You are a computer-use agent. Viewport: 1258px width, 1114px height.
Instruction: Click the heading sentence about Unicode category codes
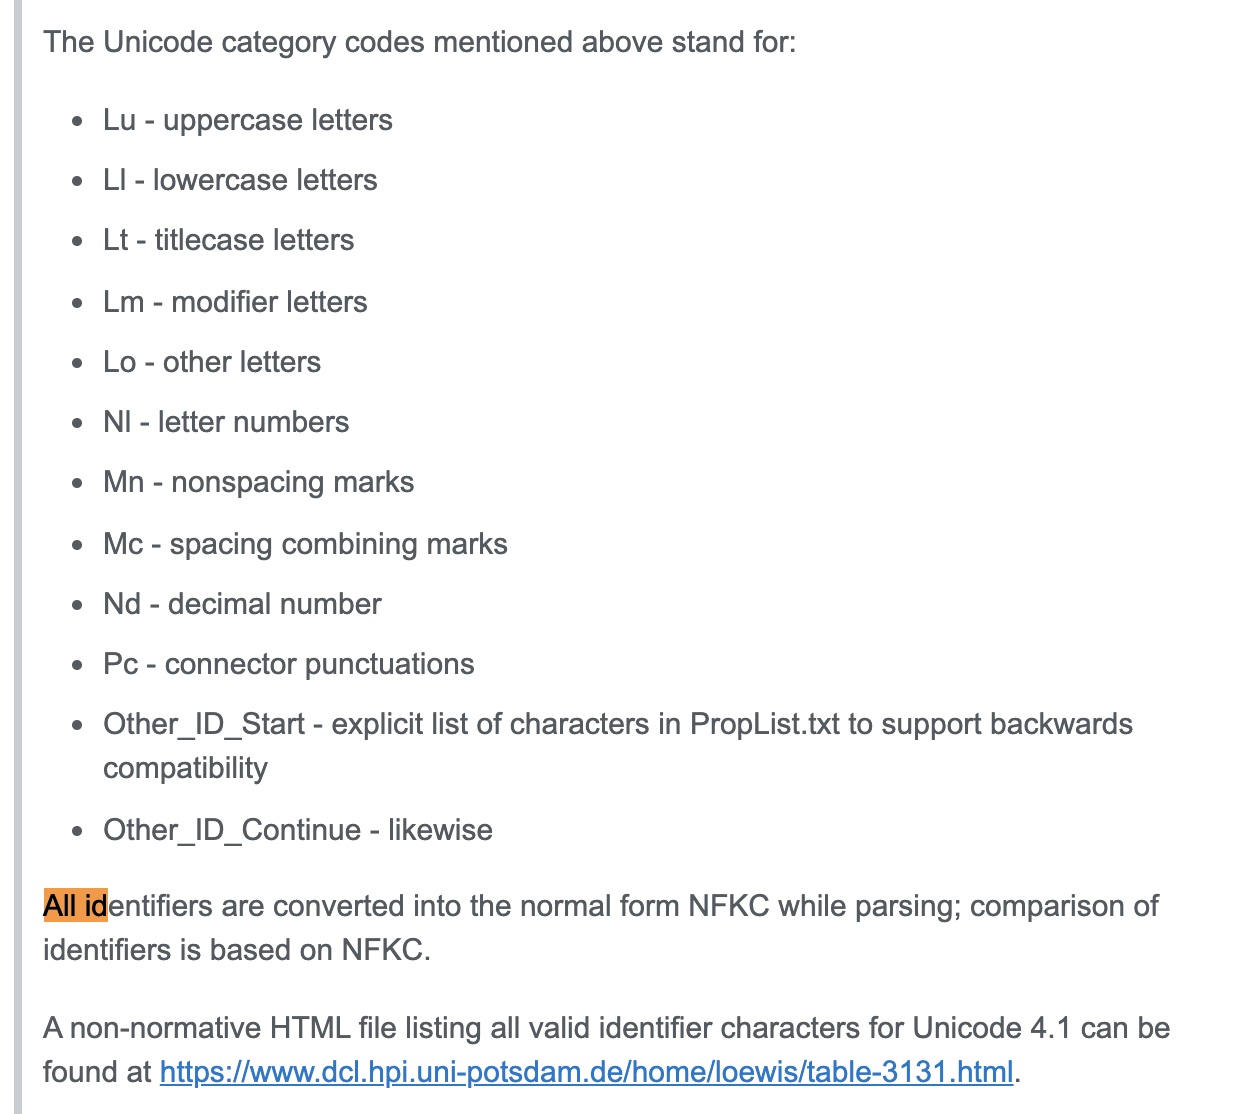coord(420,42)
